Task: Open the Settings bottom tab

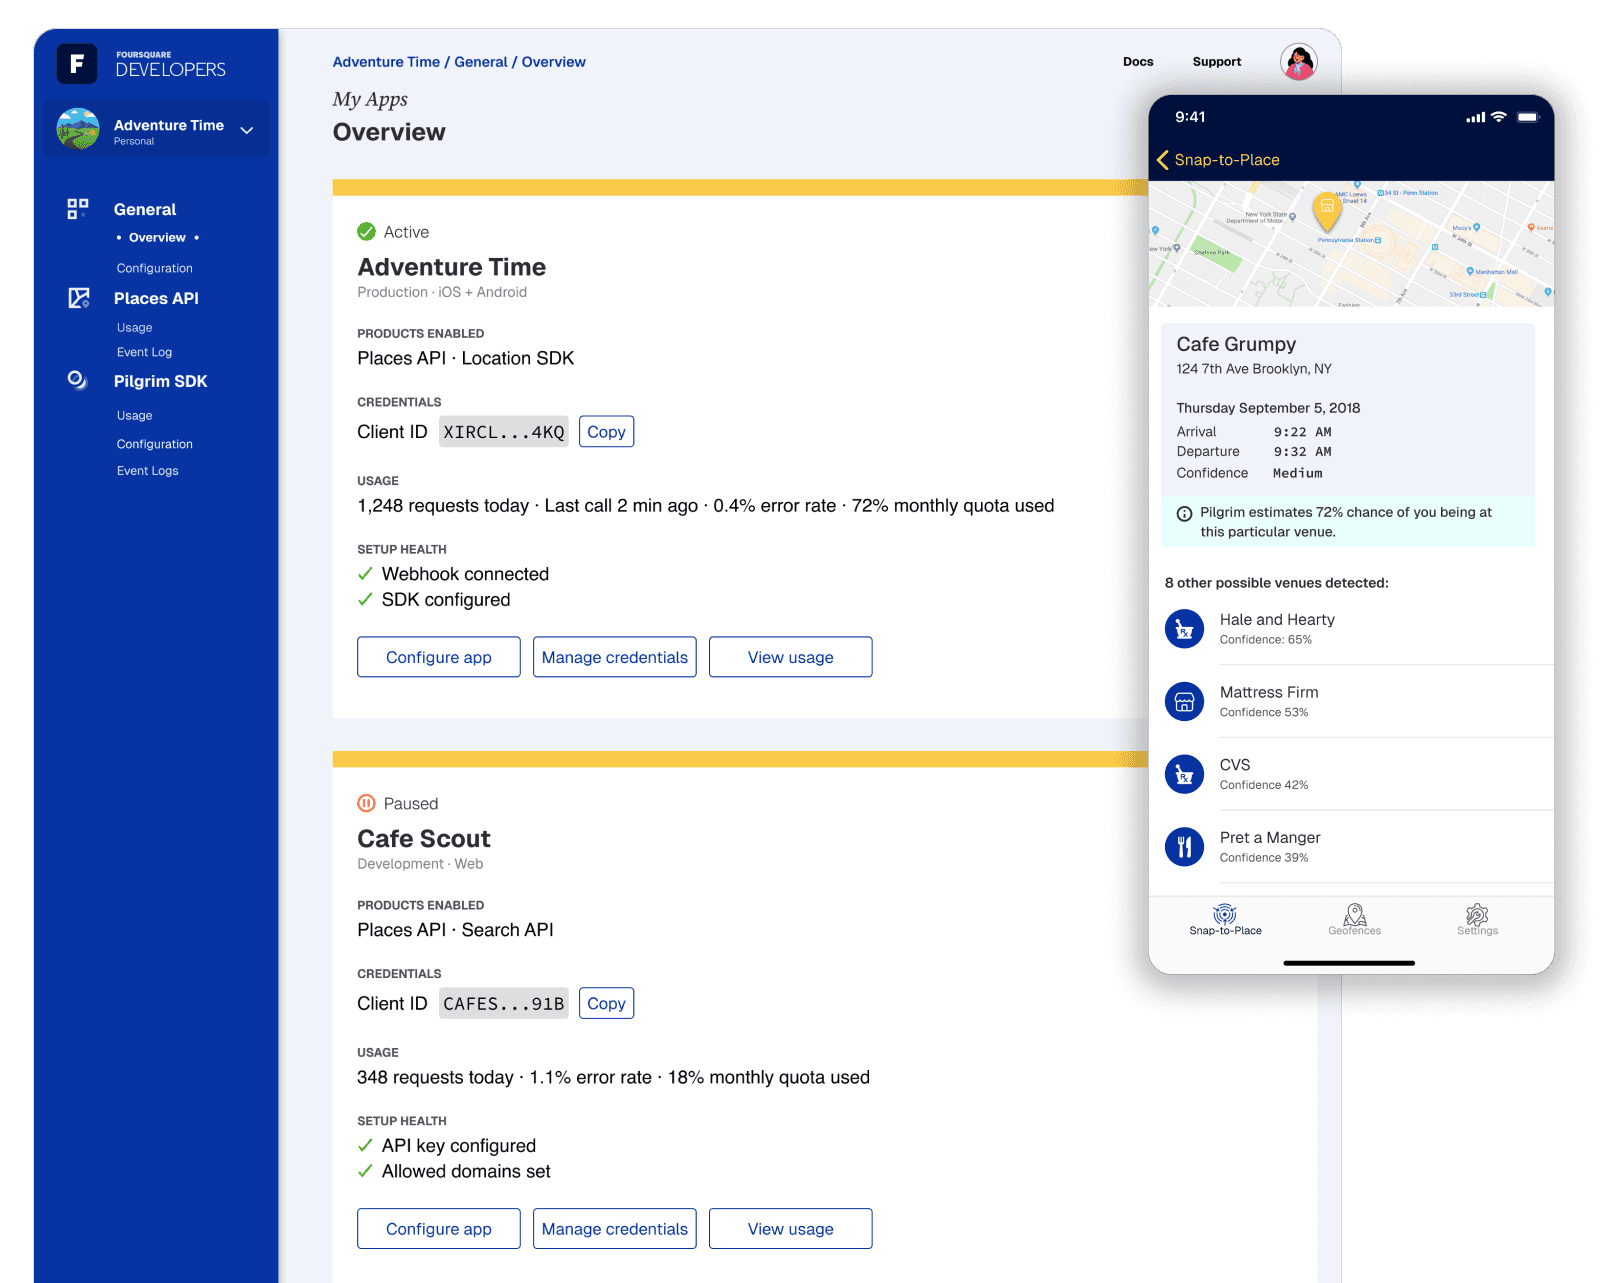Action: [x=1477, y=920]
